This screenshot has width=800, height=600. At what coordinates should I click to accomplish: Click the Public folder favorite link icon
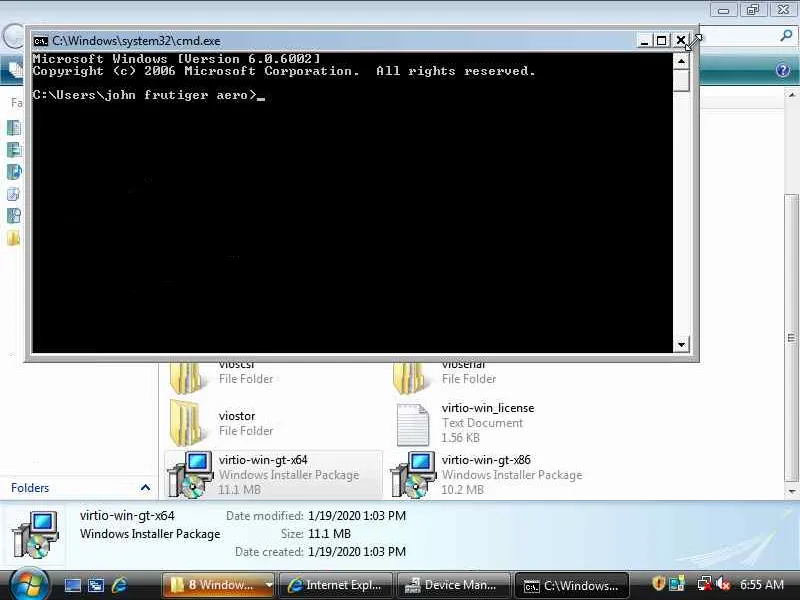14,238
